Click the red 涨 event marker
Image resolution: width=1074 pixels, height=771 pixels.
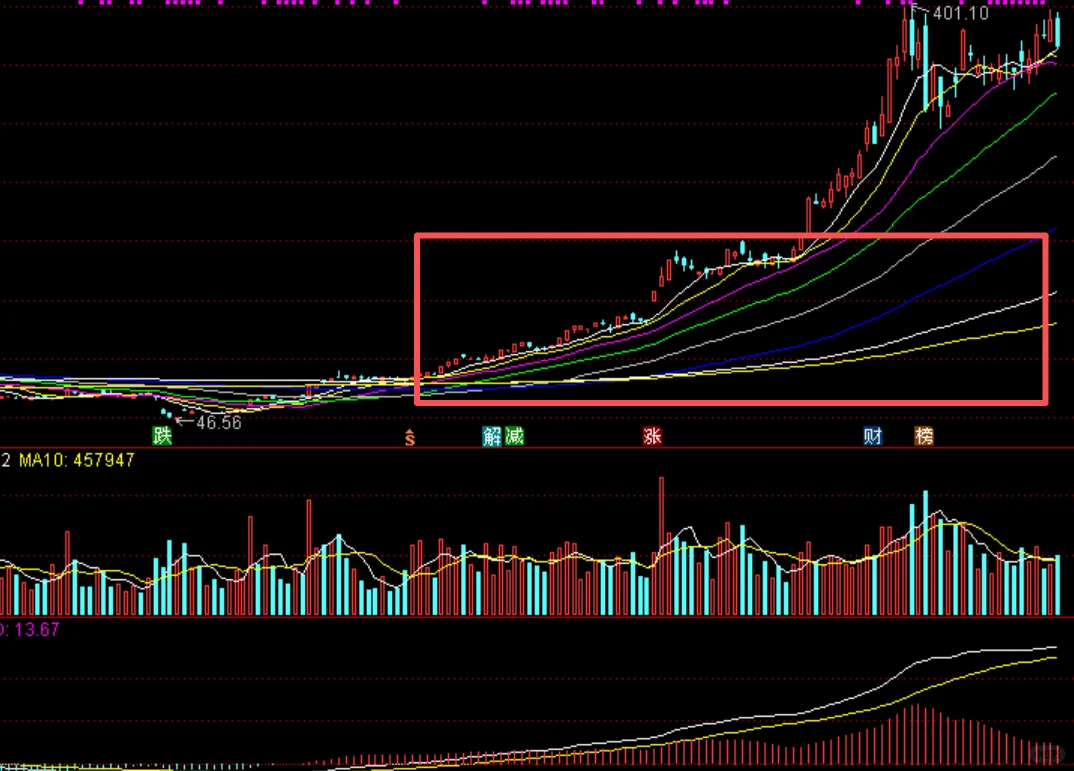(x=652, y=436)
